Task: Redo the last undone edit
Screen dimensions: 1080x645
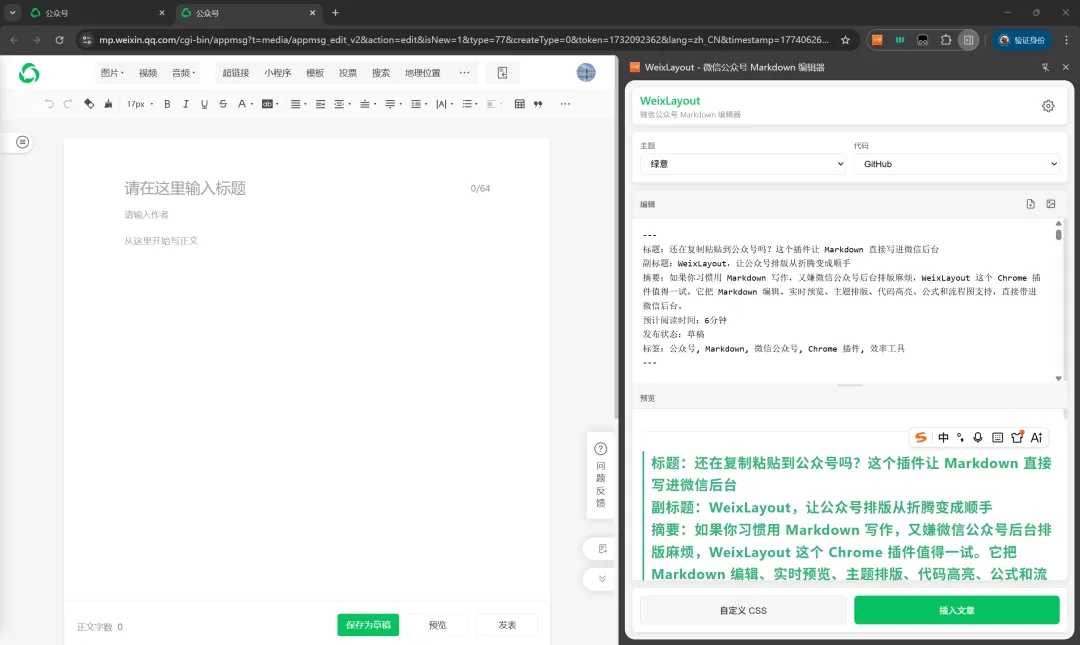Action: (68, 104)
